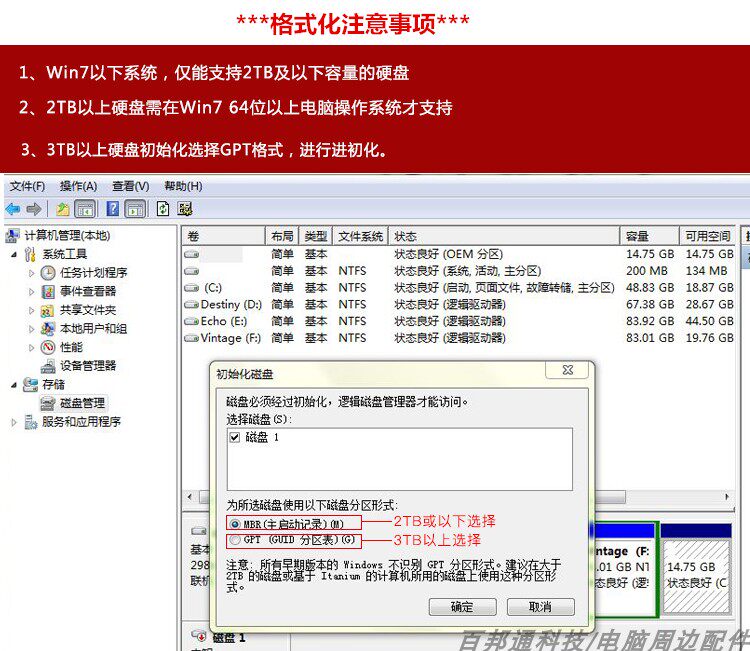Click the Forward arrow toolbar icon
The height and width of the screenshot is (651, 750).
click(34, 209)
